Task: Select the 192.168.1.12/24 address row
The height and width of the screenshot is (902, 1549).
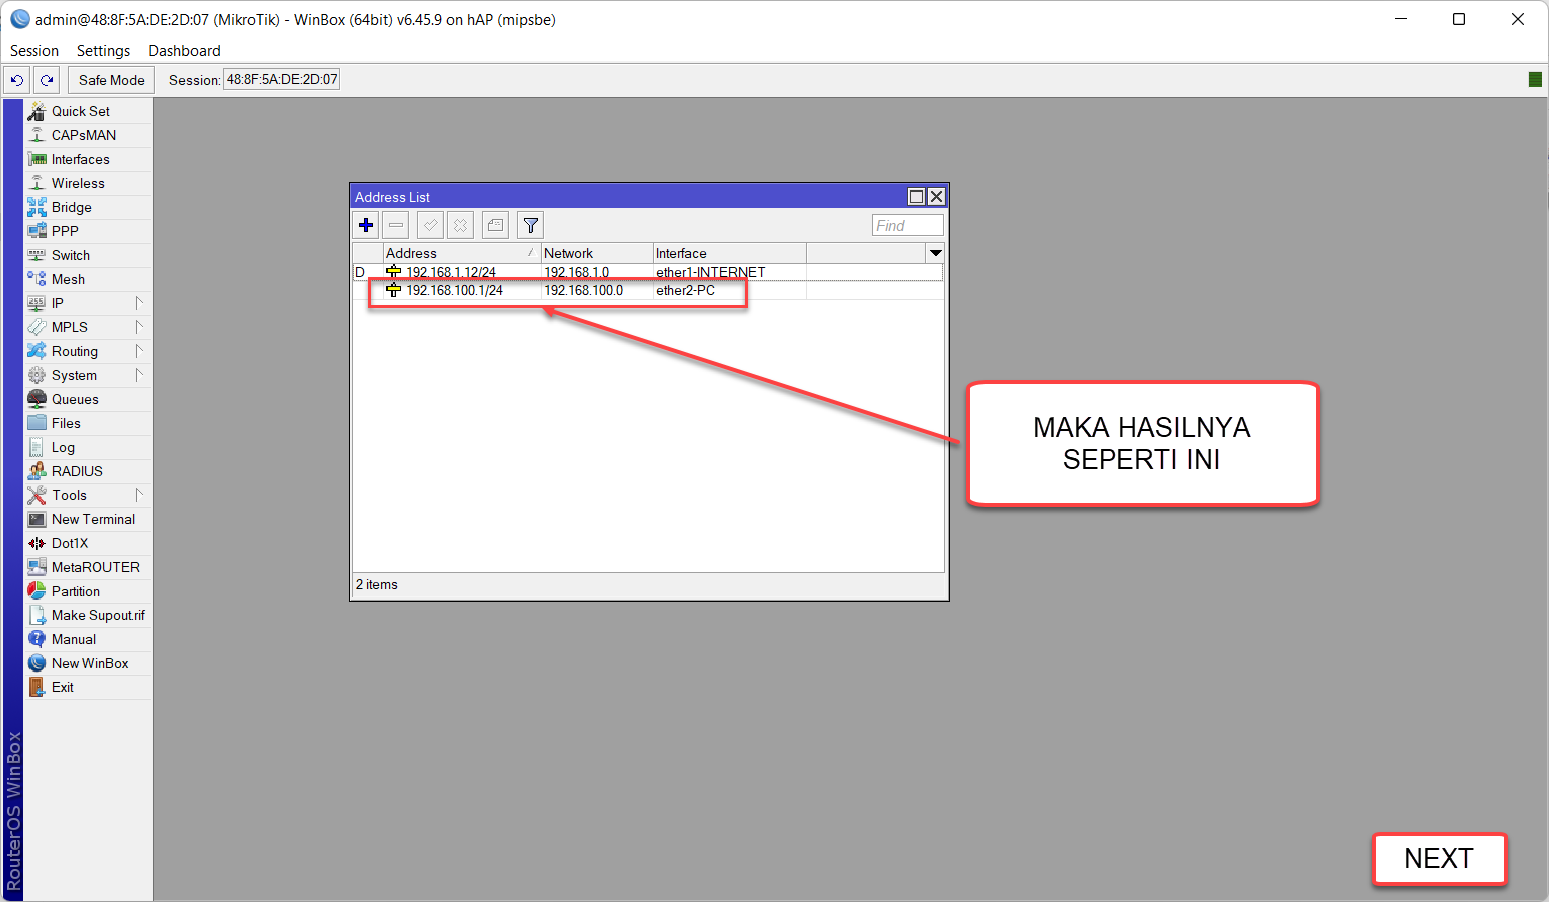Action: [648, 272]
